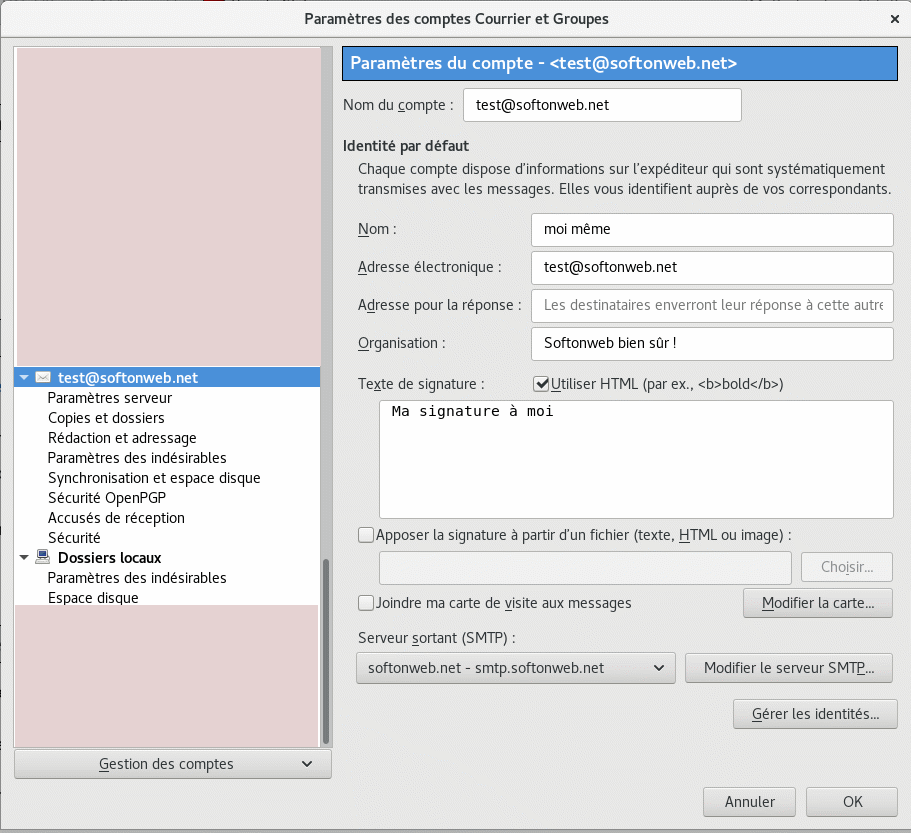The height and width of the screenshot is (833, 911).
Task: Click the Gérer les identités button
Action: pos(815,714)
